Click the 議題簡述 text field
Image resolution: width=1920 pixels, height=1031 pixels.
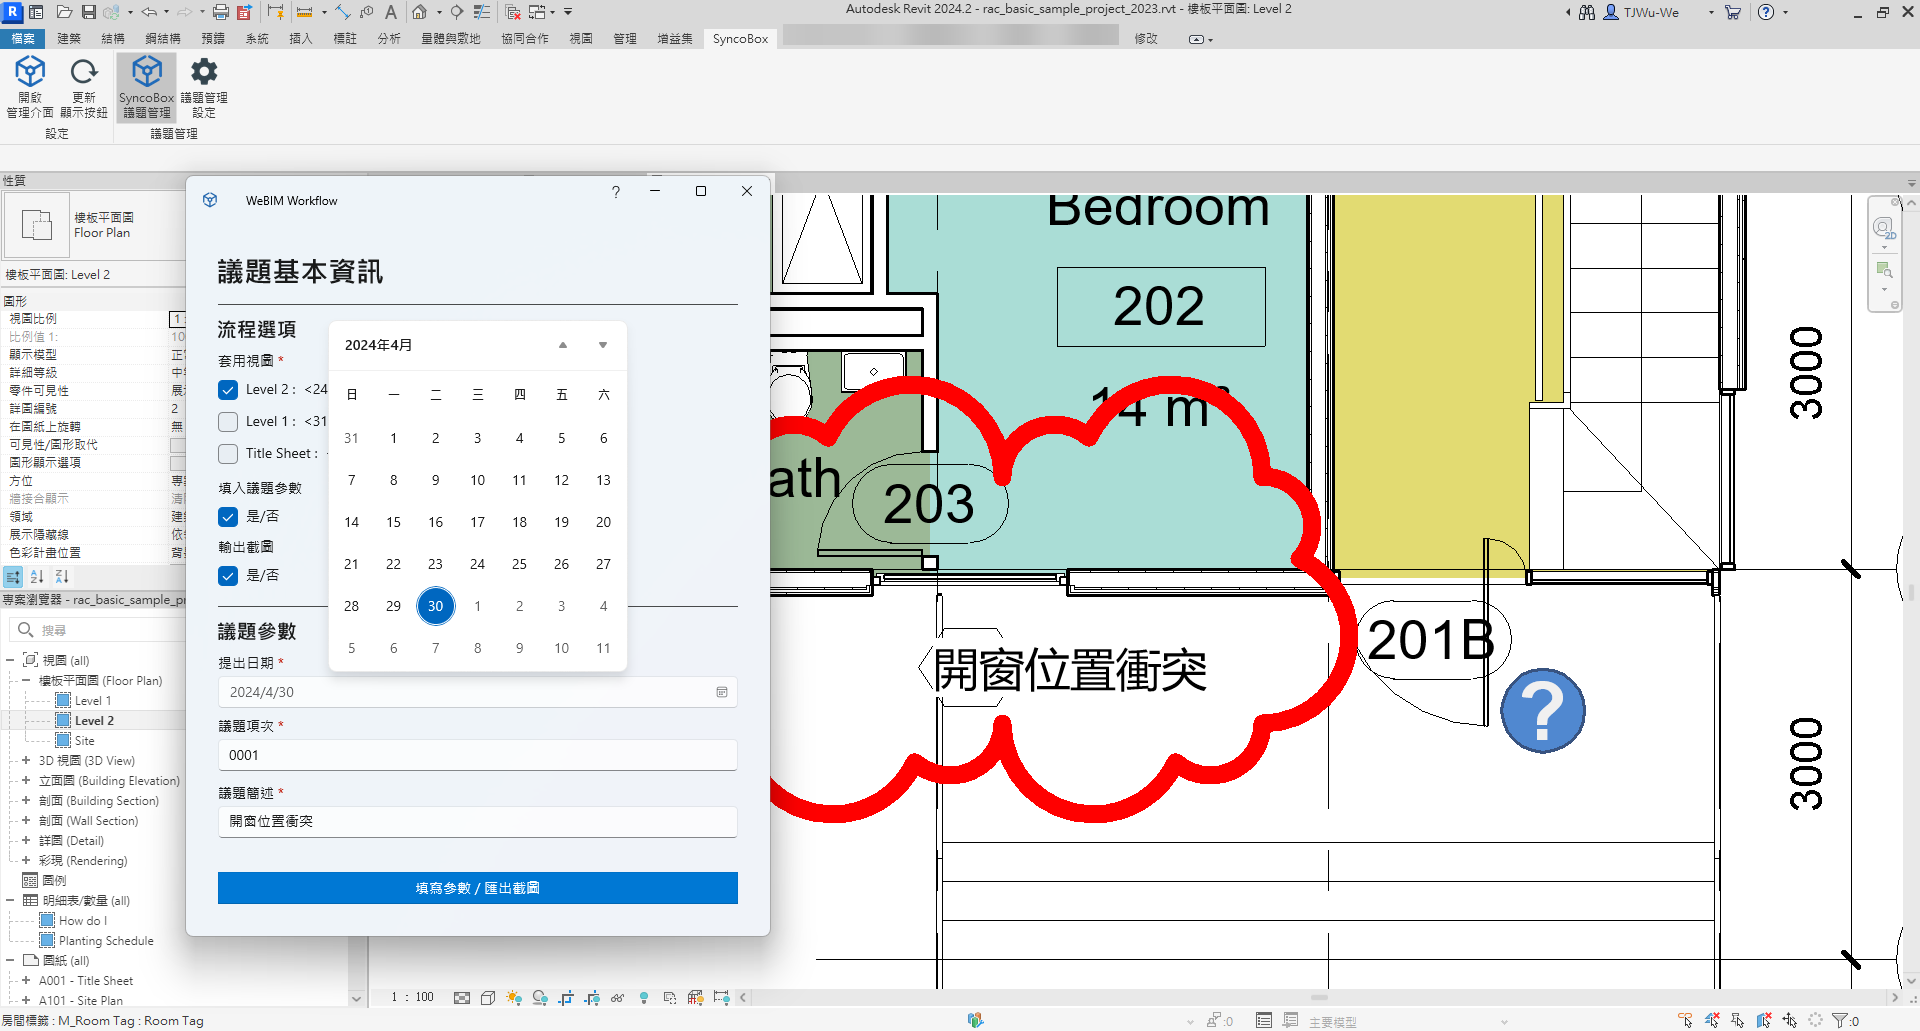tap(477, 821)
